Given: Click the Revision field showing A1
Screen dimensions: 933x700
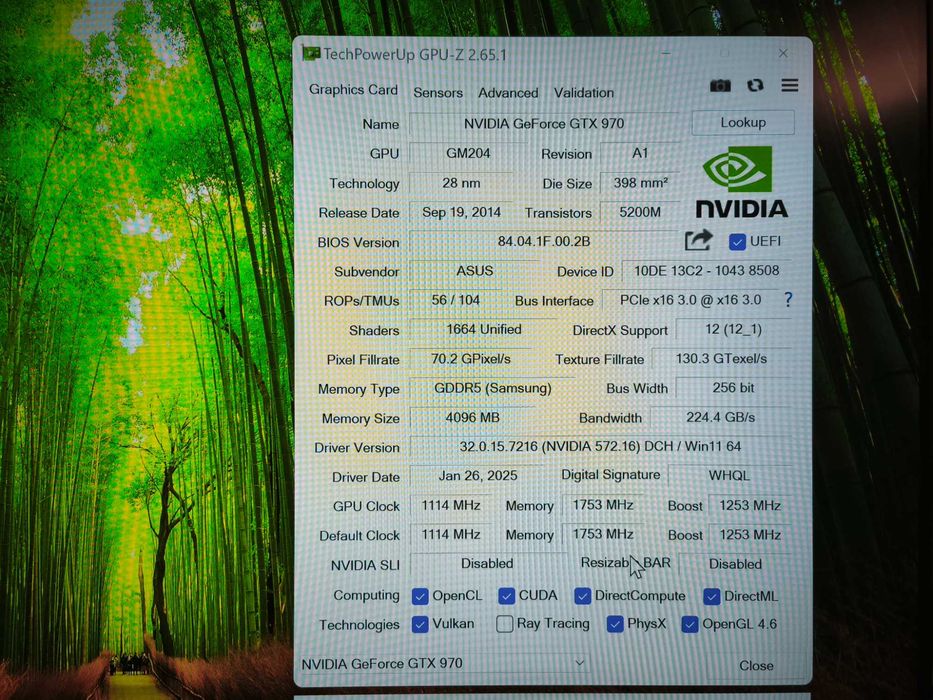Looking at the screenshot, I should 640,154.
